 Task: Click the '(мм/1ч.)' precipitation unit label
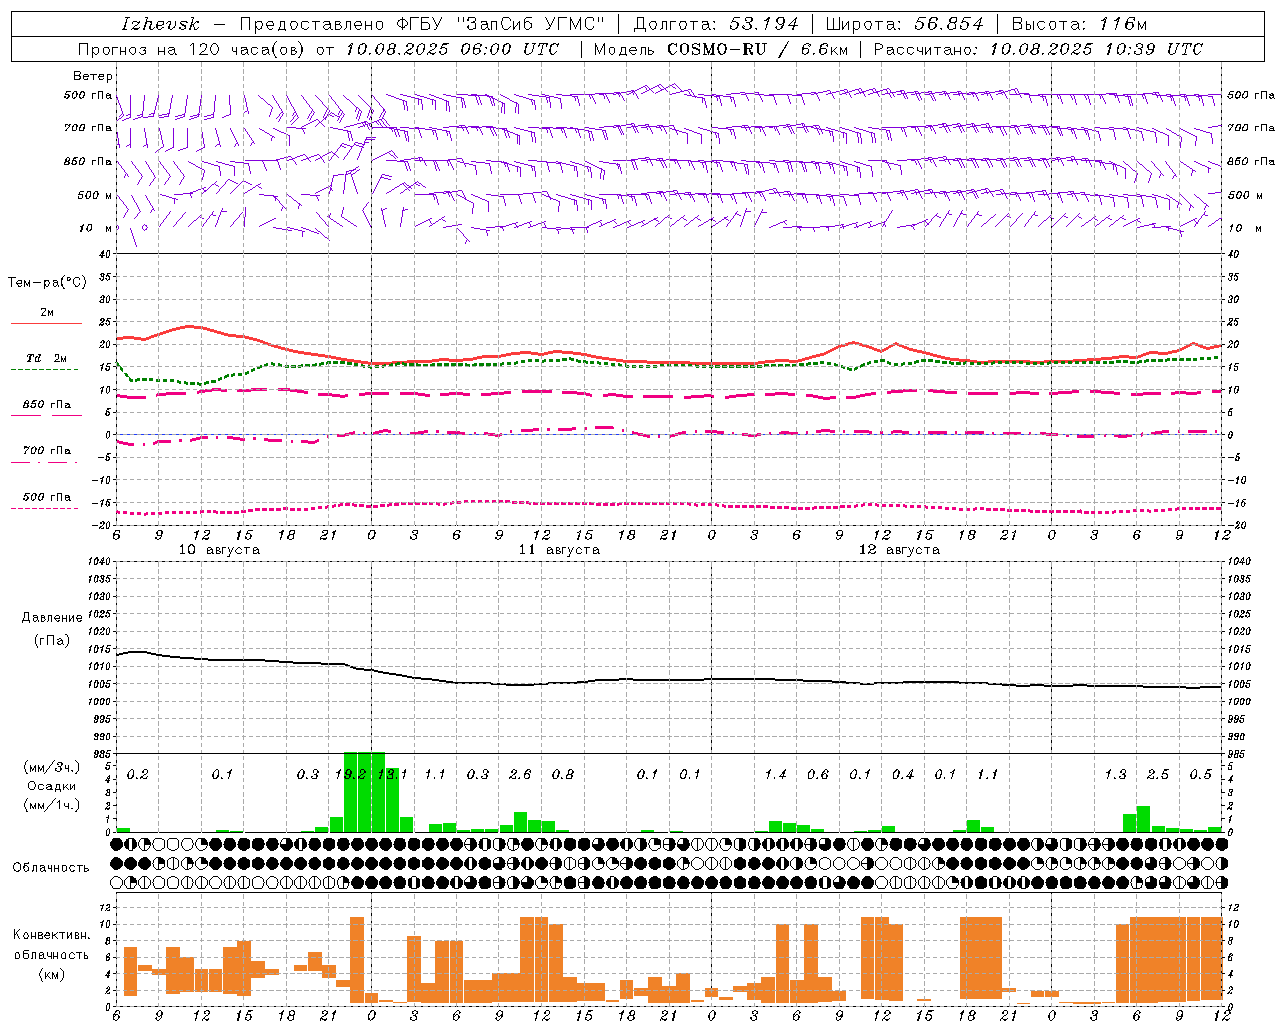(x=51, y=805)
